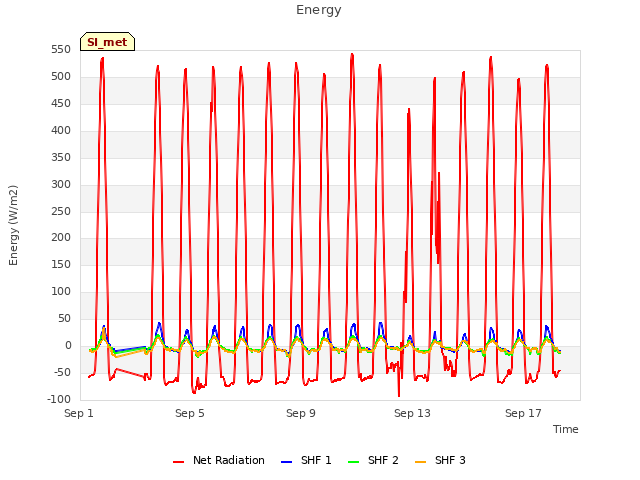Click the SHF 1 legend label
This screenshot has height=480, width=640.
316,460
